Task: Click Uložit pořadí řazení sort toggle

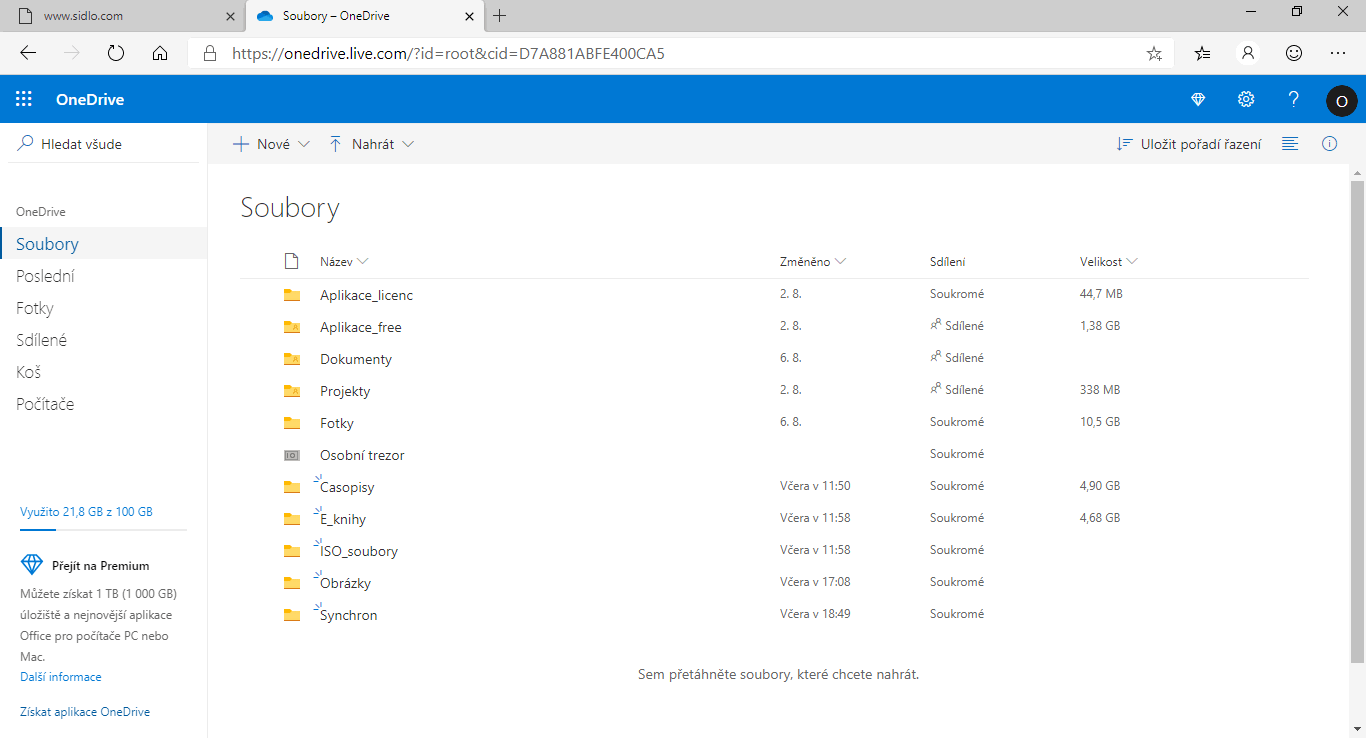Action: click(x=1188, y=143)
